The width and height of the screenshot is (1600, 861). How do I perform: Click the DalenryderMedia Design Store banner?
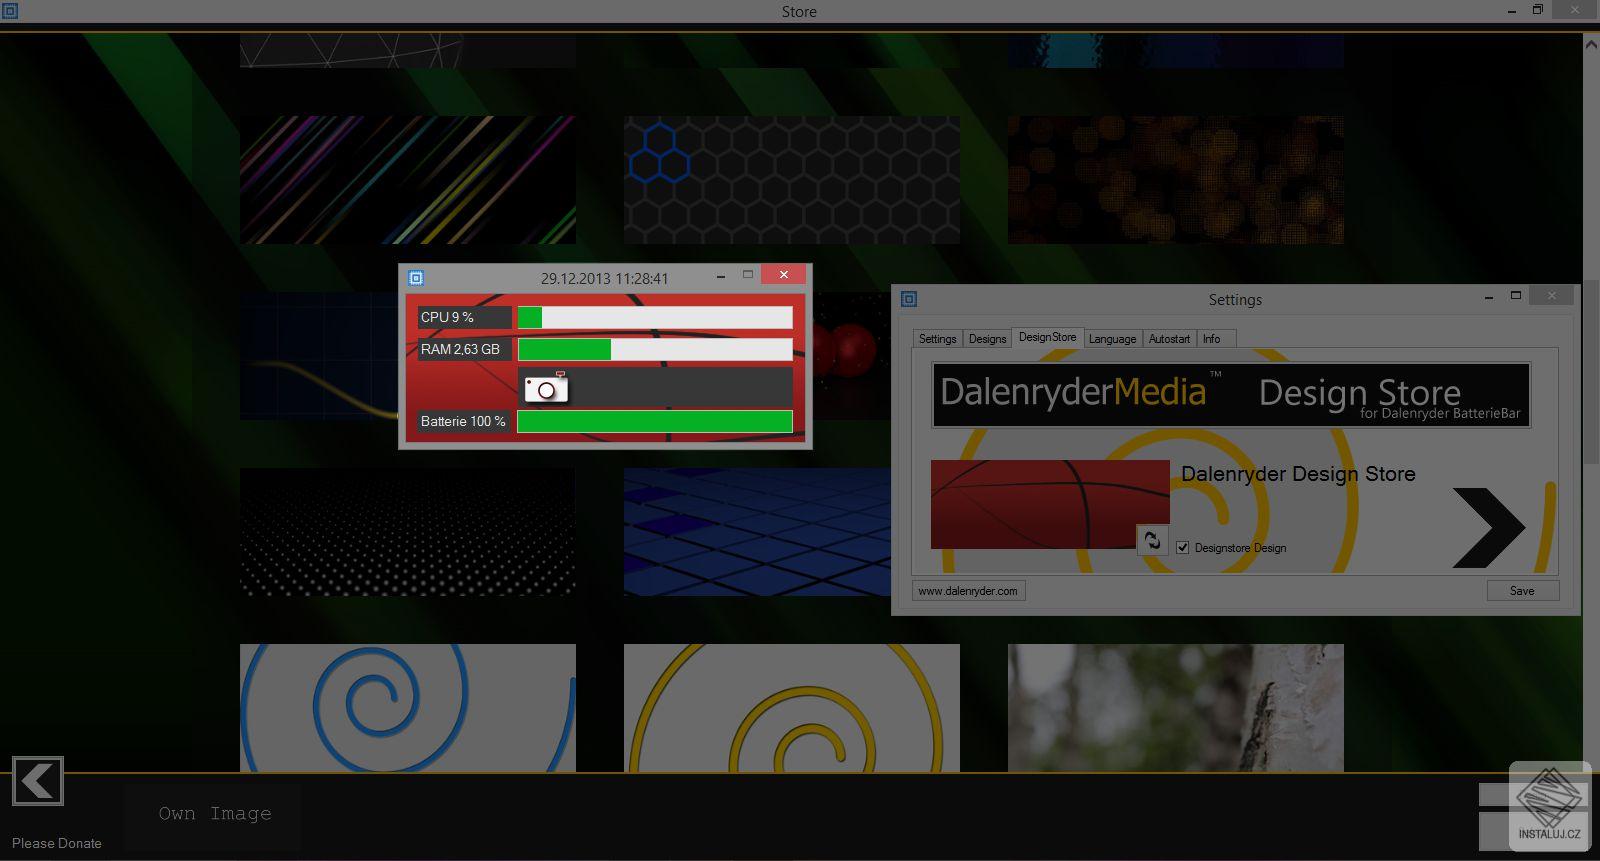coord(1231,395)
